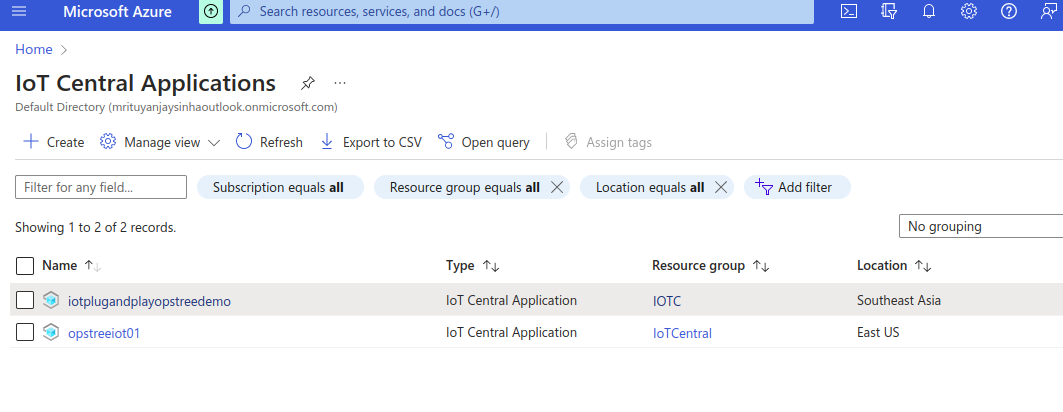Open the help question mark icon
This screenshot has width=1063, height=412.
pyautogui.click(x=1008, y=12)
